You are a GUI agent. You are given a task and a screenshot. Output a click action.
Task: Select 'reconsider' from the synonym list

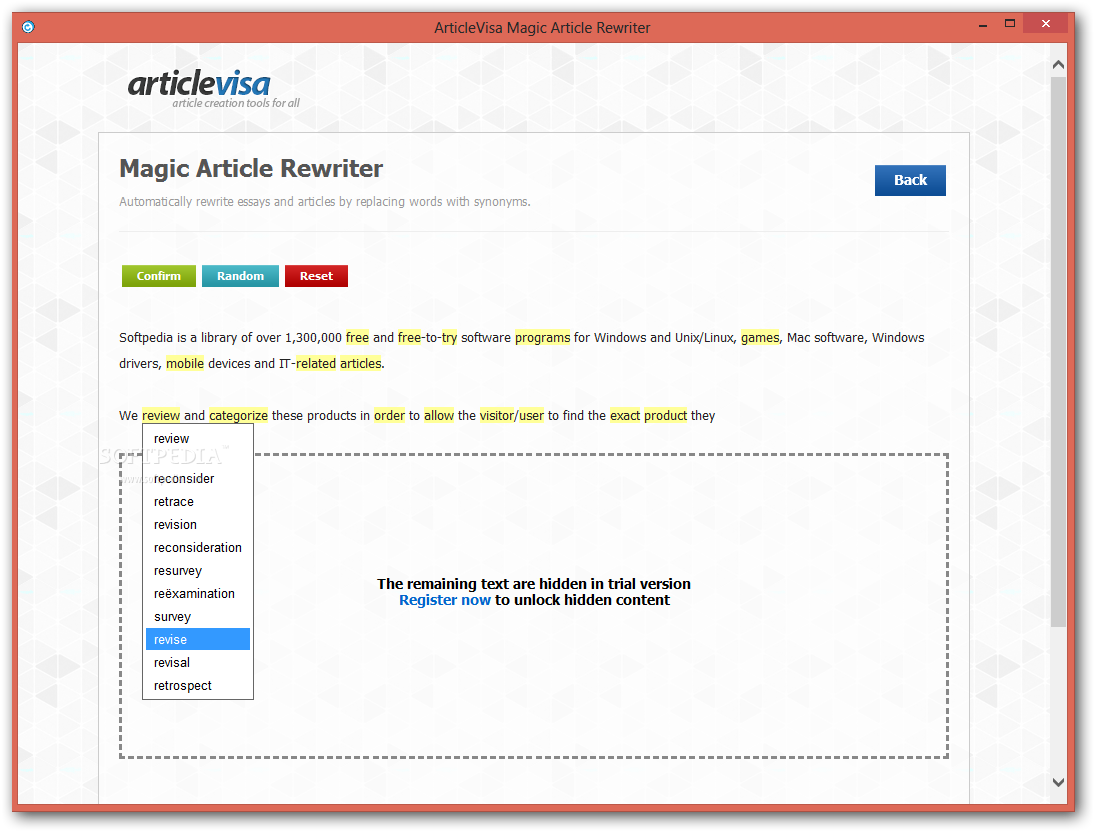click(x=198, y=479)
